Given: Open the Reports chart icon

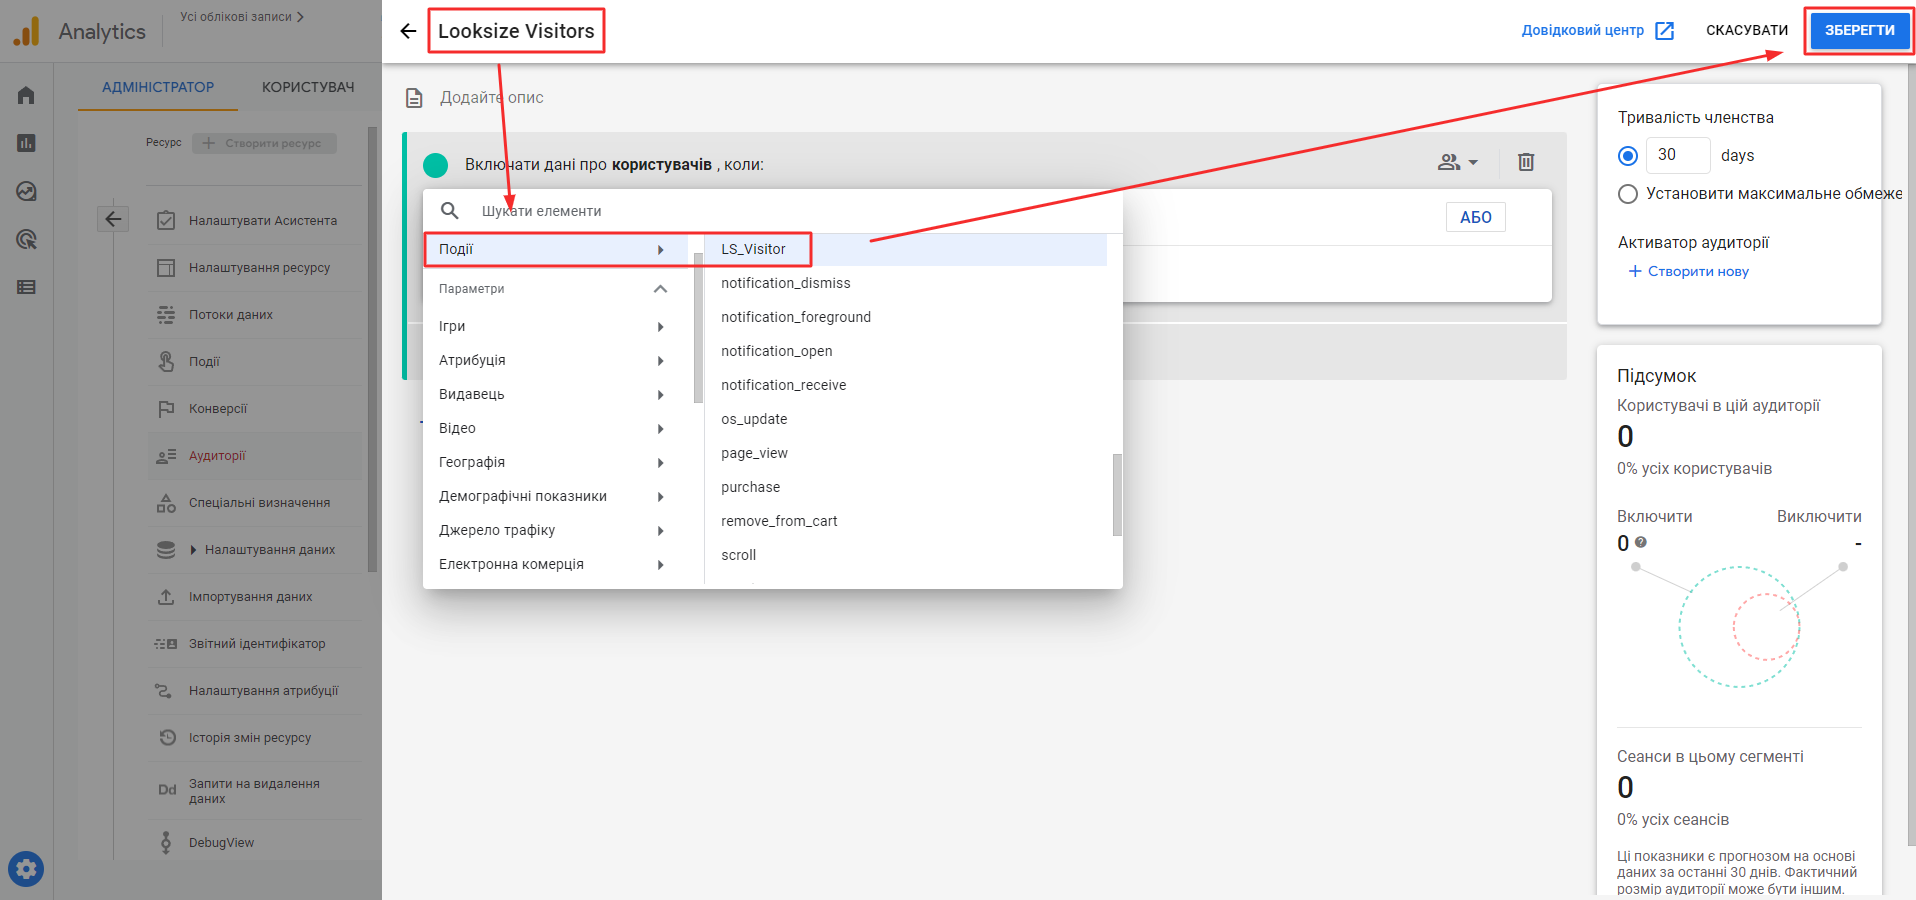Looking at the screenshot, I should [x=26, y=143].
